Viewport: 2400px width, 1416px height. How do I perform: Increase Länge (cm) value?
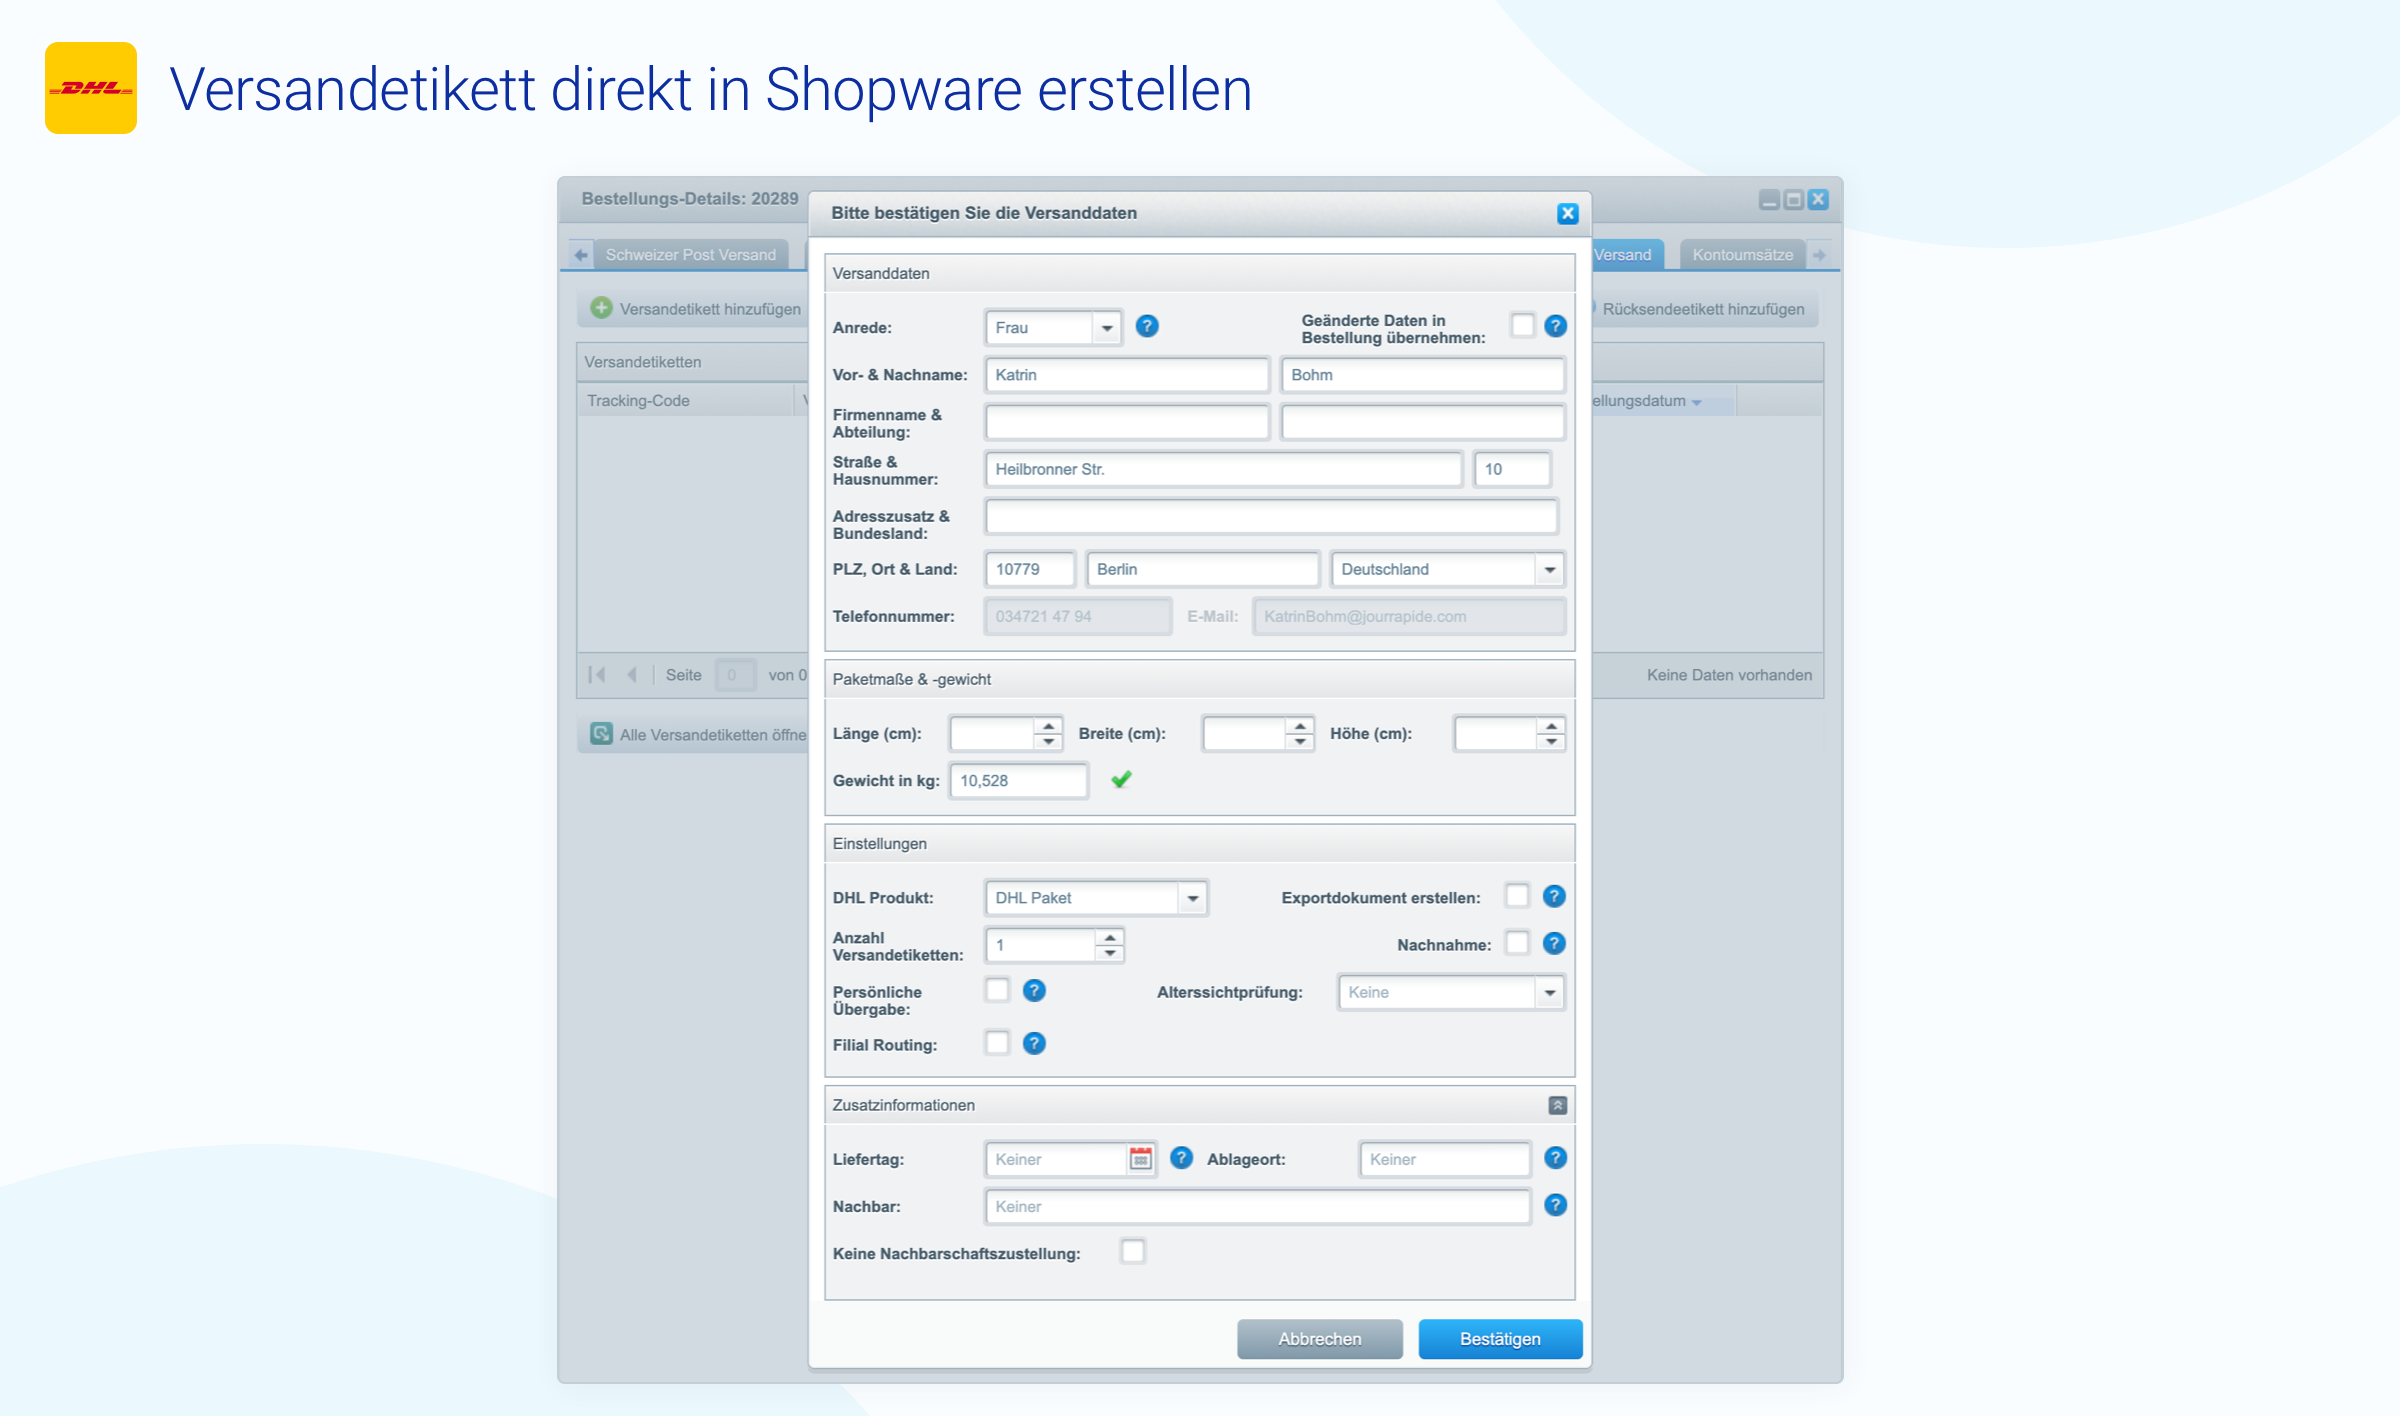pos(1048,725)
